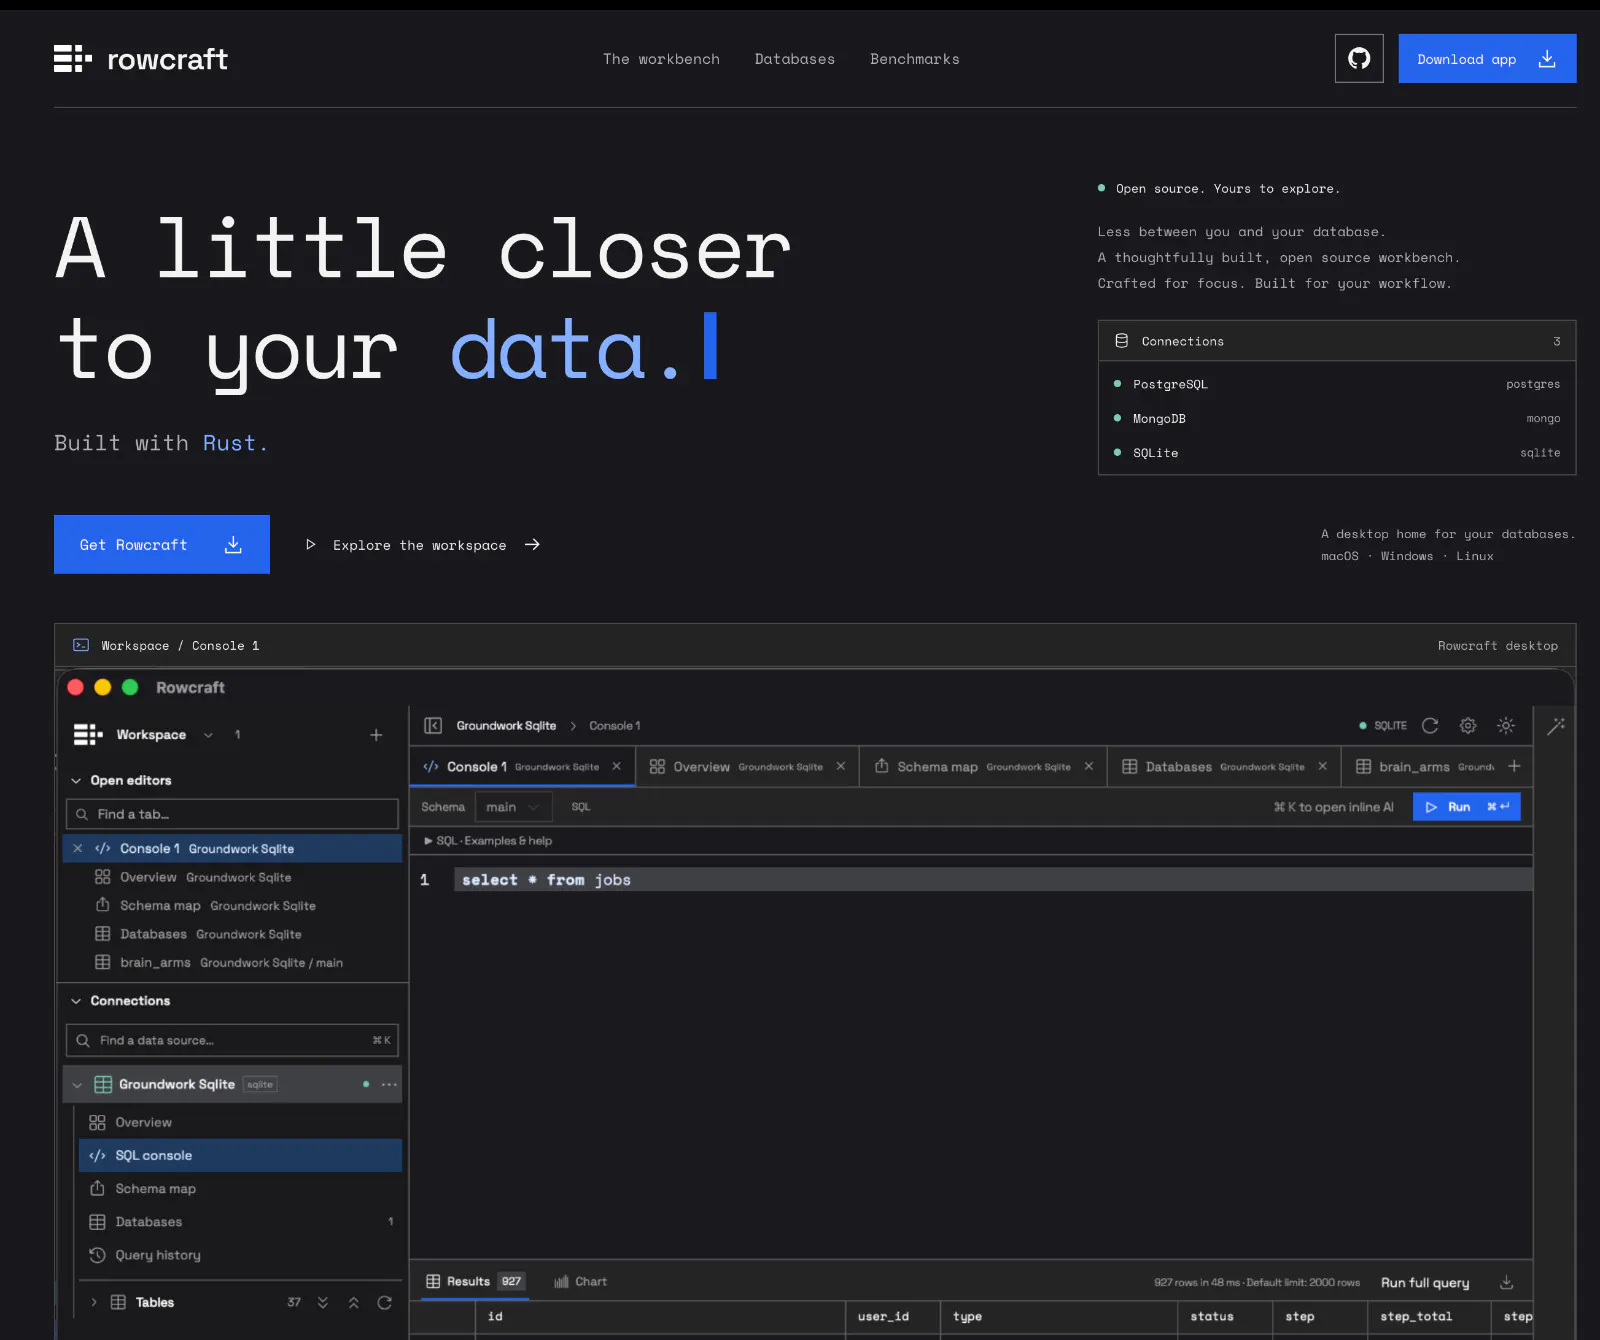Image resolution: width=1600 pixels, height=1340 pixels.
Task: Switch to the Schema map tab
Action: pos(984,766)
